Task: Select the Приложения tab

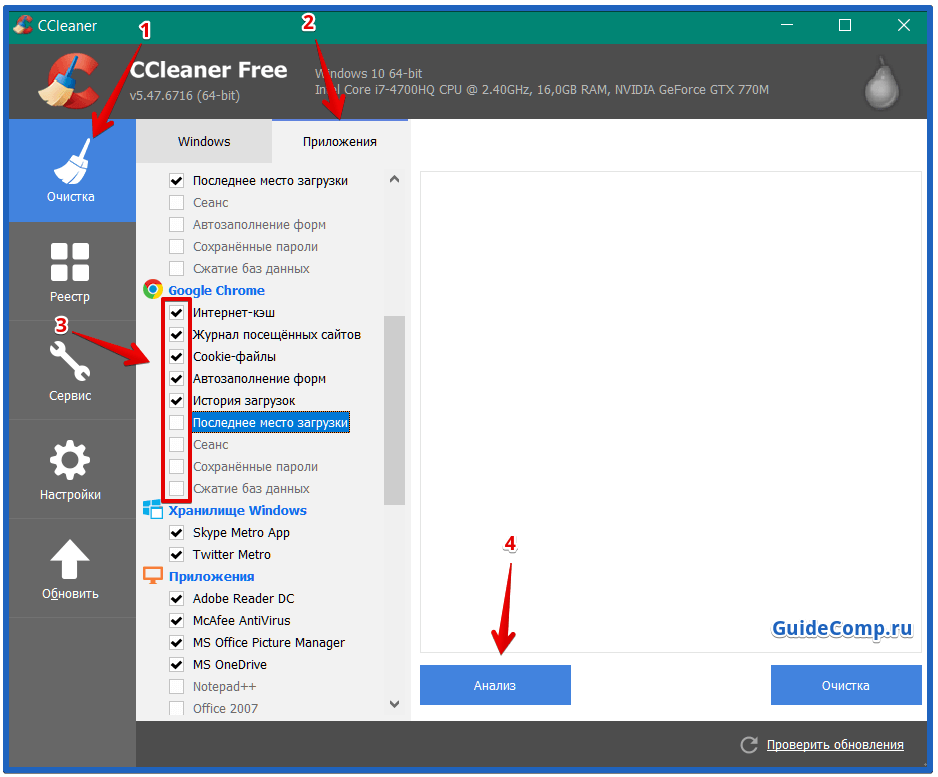Action: tap(340, 141)
